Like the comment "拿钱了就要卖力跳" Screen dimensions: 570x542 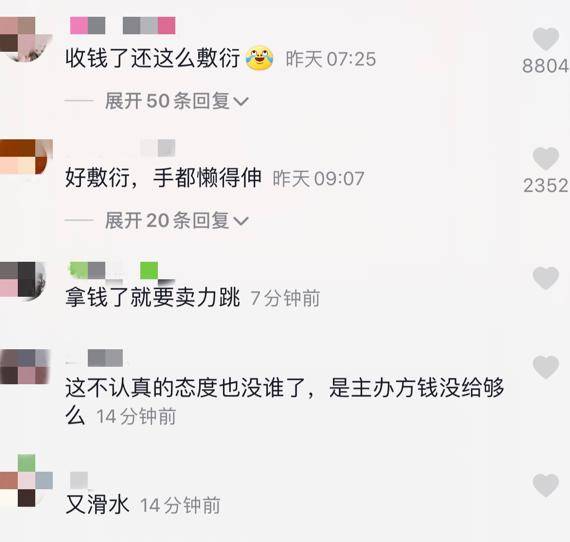click(545, 278)
